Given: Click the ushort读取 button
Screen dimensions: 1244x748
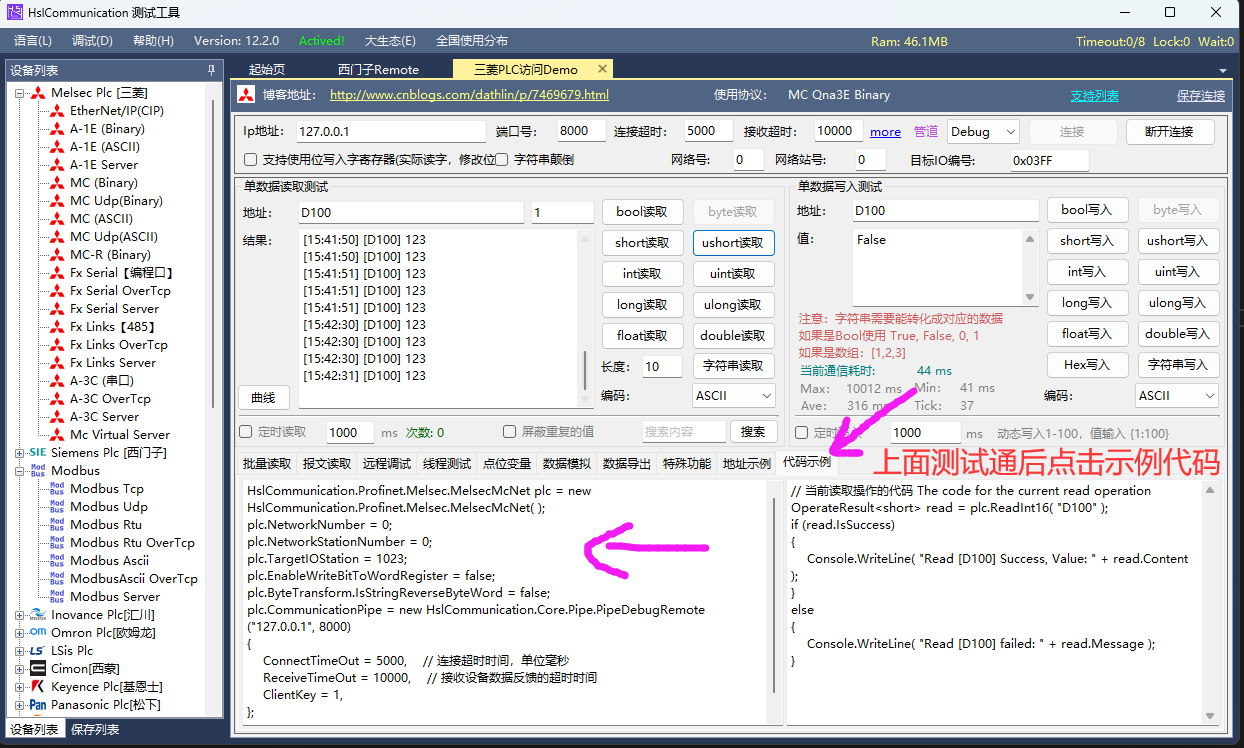Looking at the screenshot, I should pyautogui.click(x=733, y=243).
